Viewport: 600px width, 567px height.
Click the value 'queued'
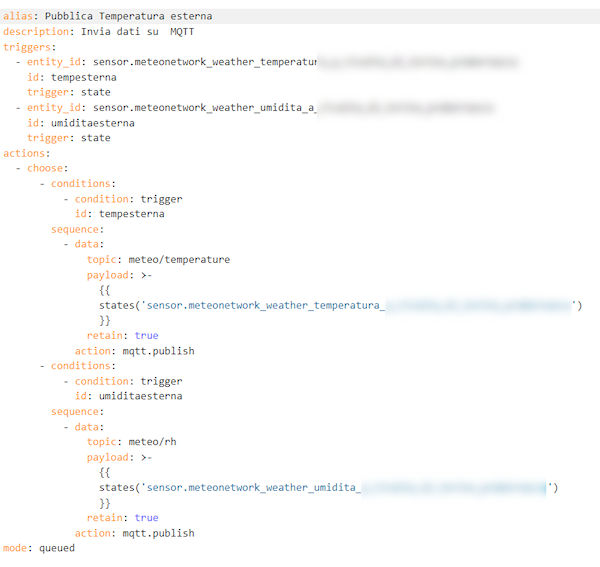pos(57,548)
